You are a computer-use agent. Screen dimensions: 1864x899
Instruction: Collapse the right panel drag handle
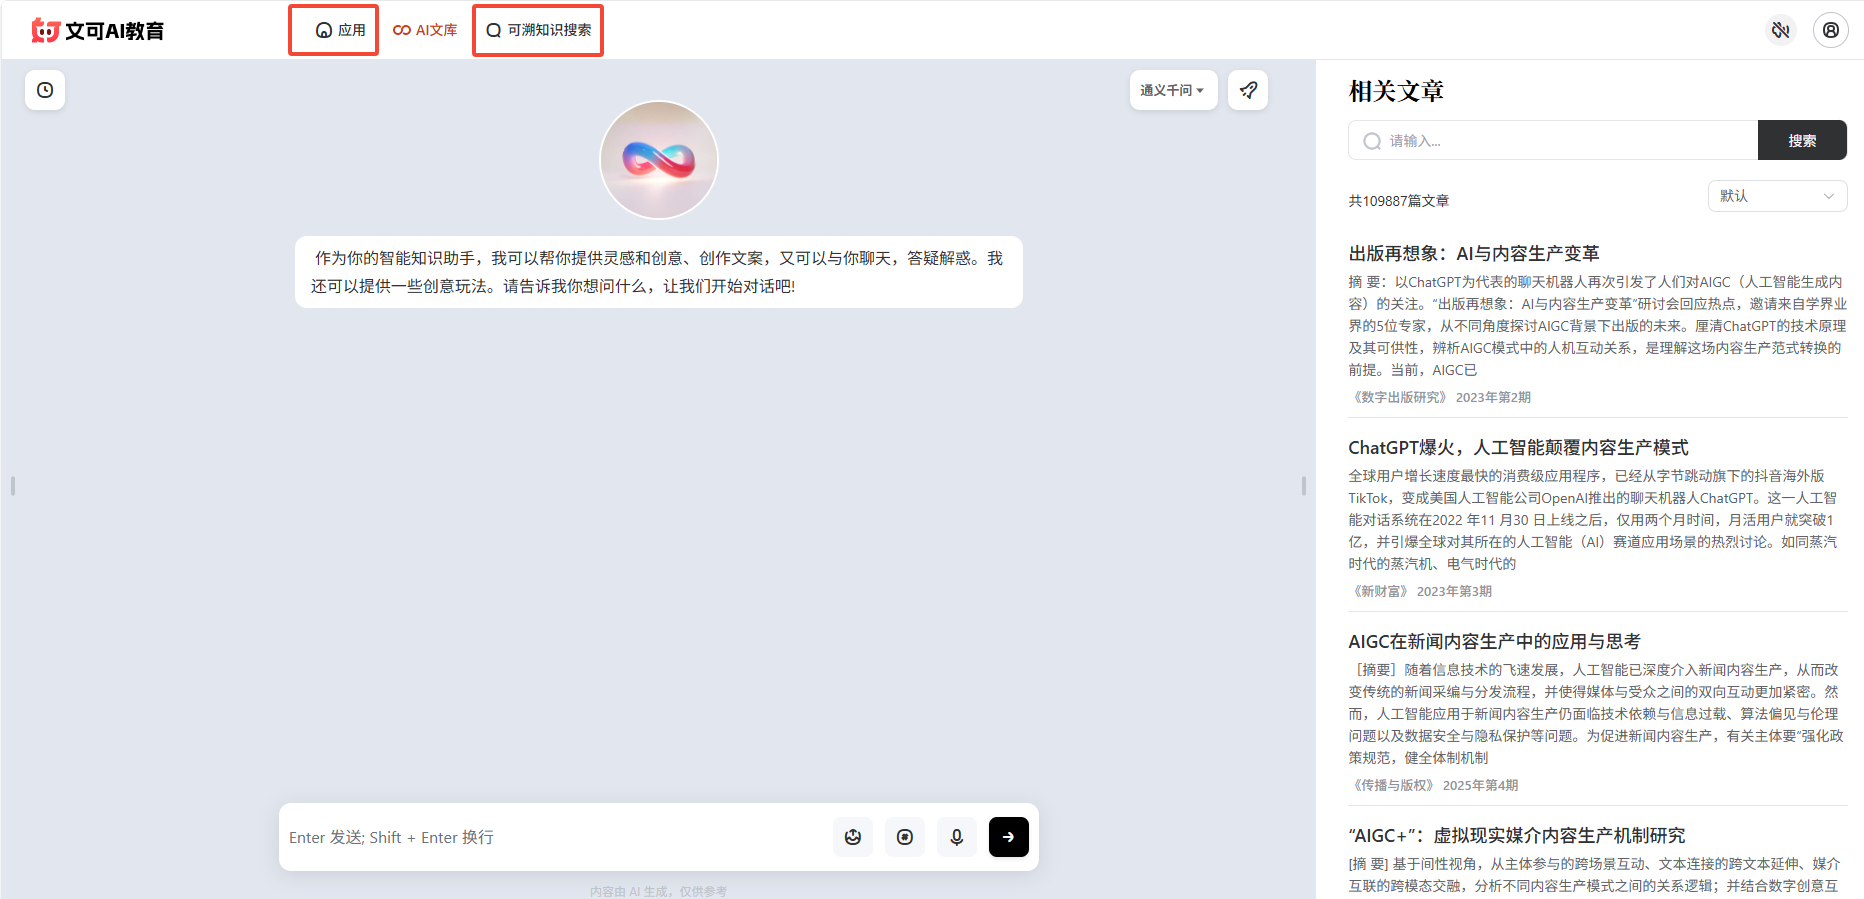click(1304, 486)
